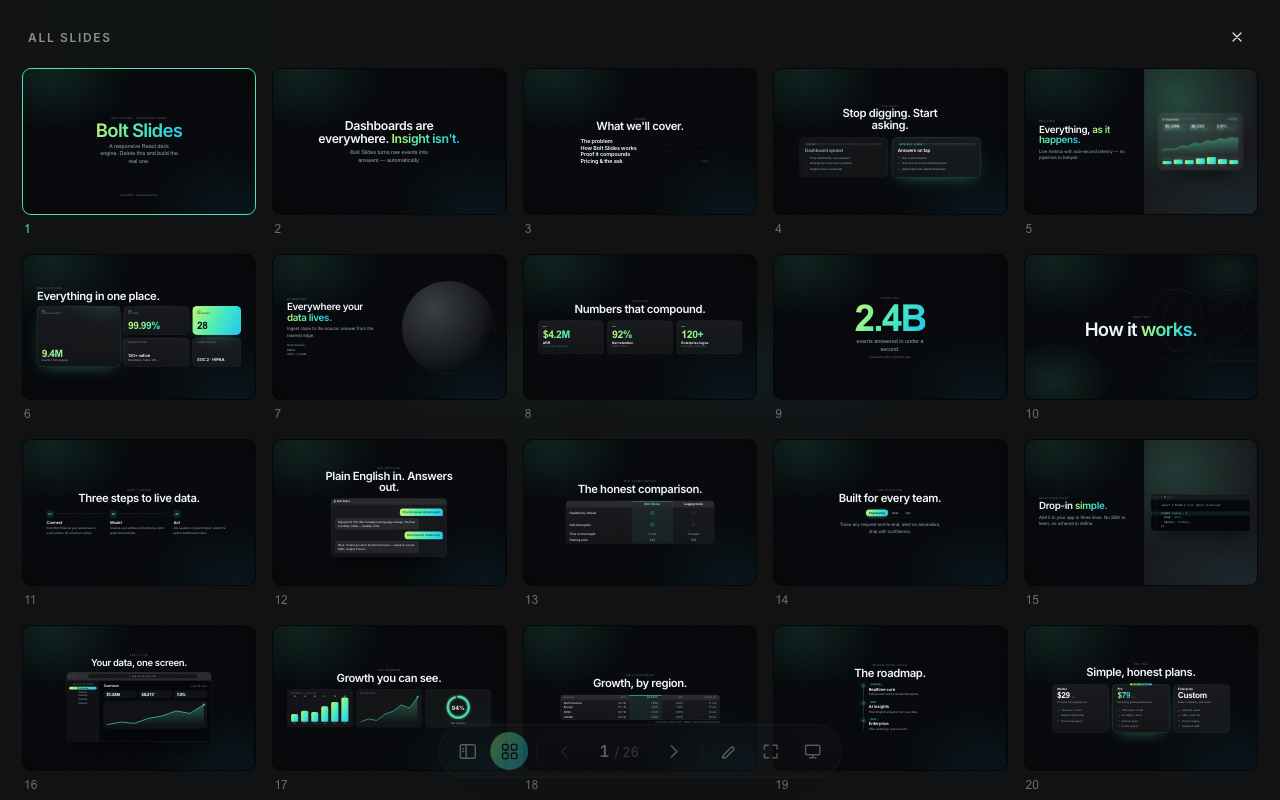Click the grid overview icon
1280x800 pixels.
coord(509,751)
